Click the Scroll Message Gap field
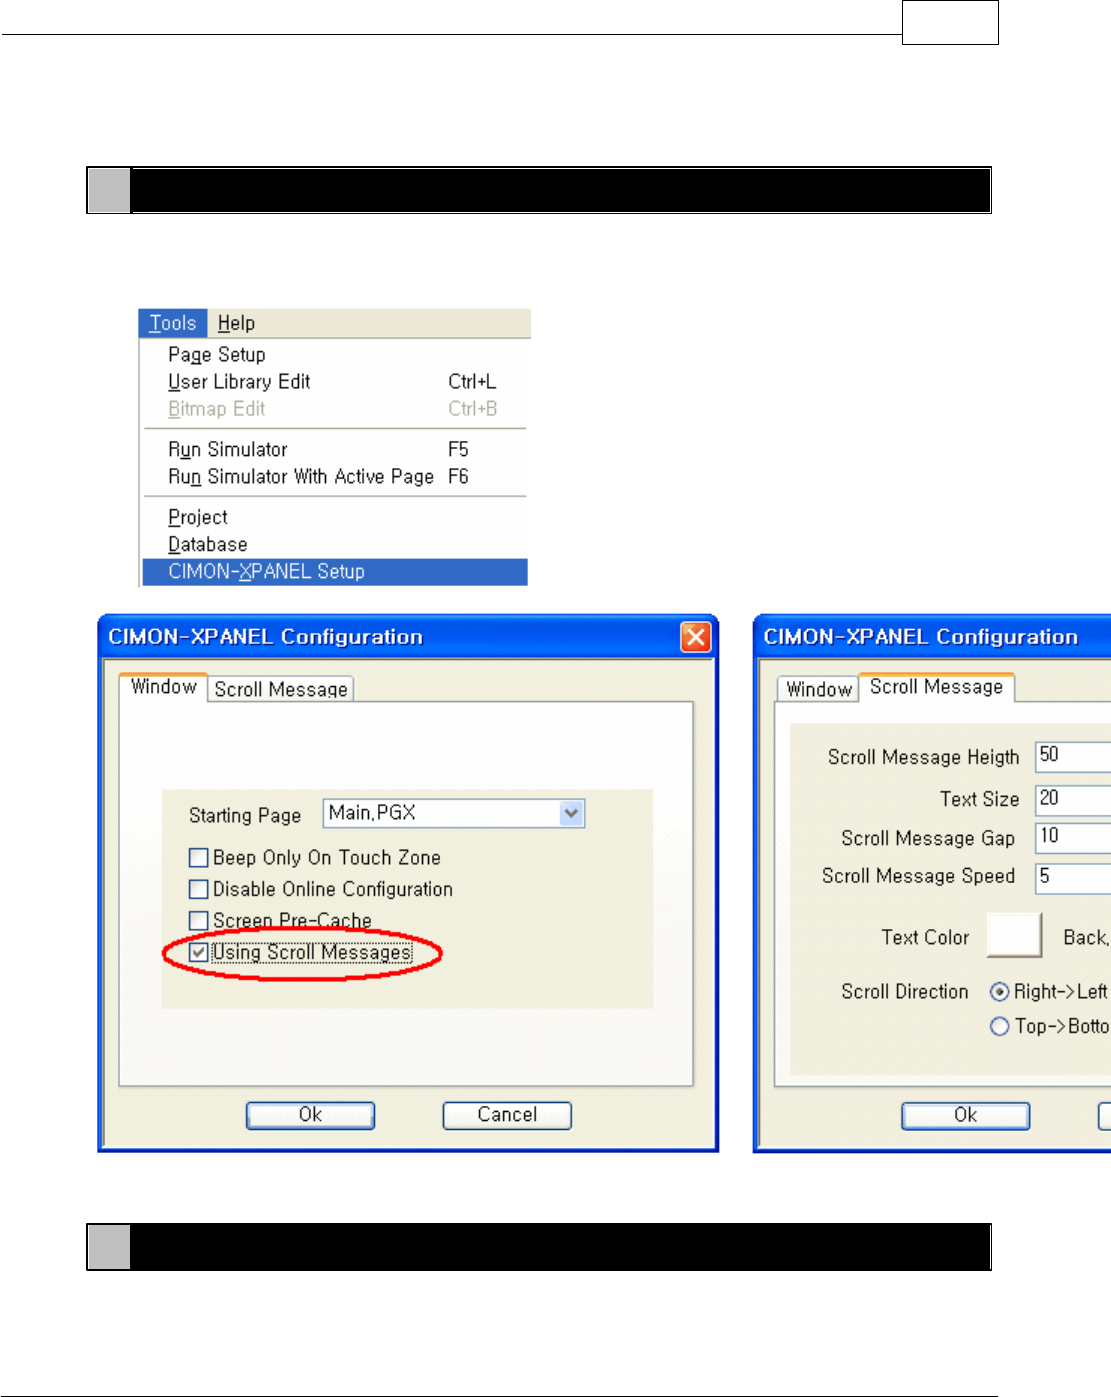The height and width of the screenshot is (1397, 1111). click(1073, 837)
